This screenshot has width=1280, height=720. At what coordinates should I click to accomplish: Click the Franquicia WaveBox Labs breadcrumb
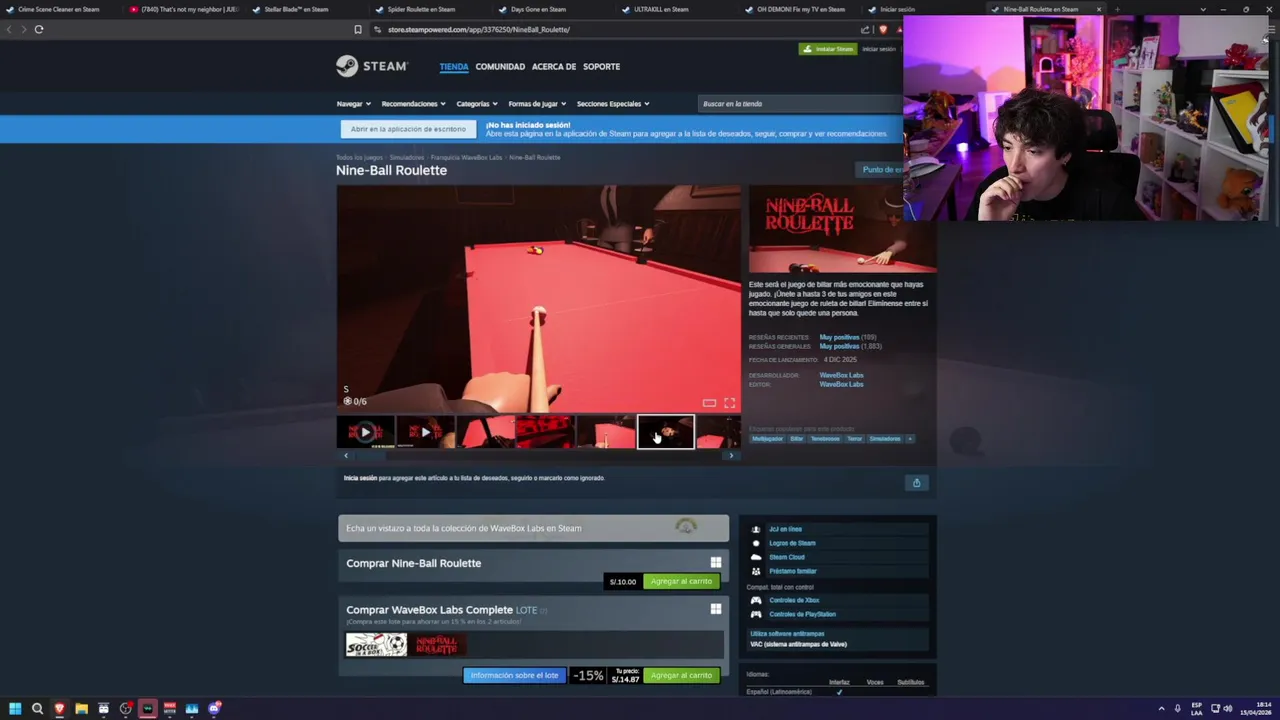click(x=466, y=157)
